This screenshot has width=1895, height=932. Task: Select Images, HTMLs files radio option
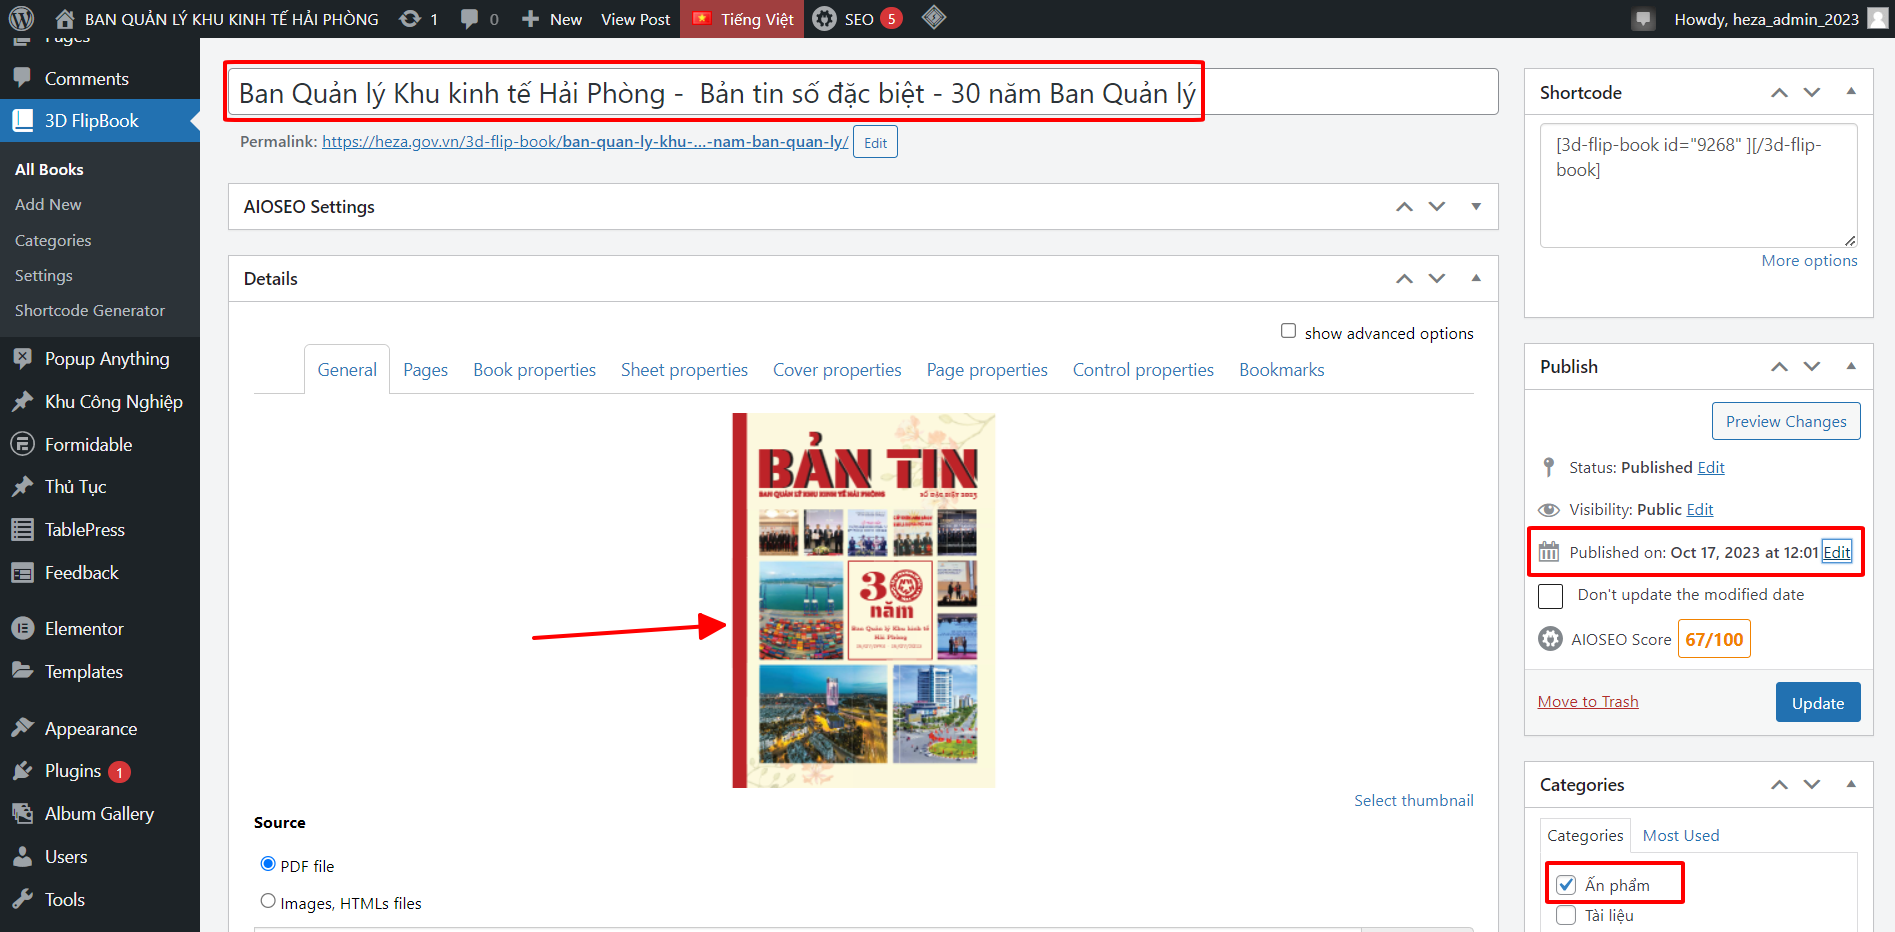click(x=268, y=901)
